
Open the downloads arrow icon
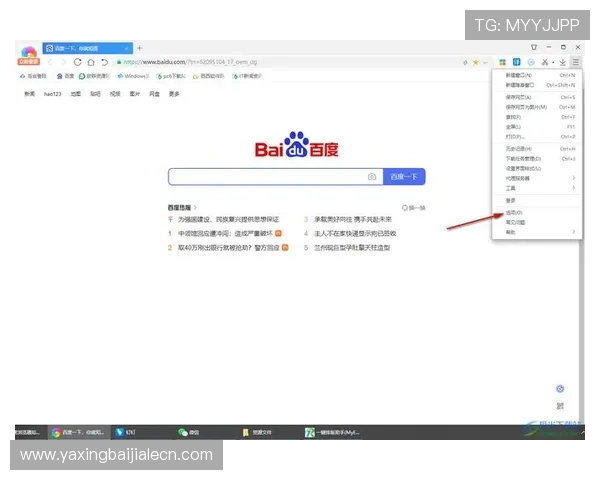[562, 62]
